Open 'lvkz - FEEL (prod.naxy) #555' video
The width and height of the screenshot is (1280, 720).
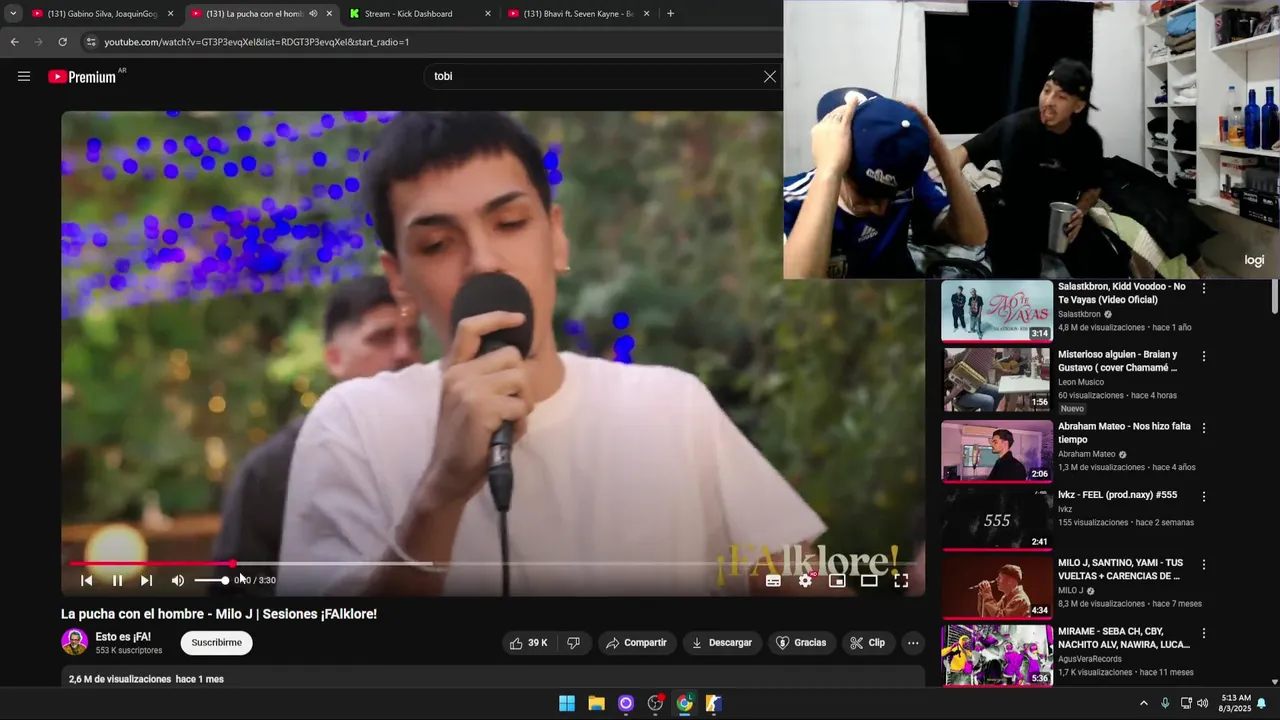coord(1117,495)
